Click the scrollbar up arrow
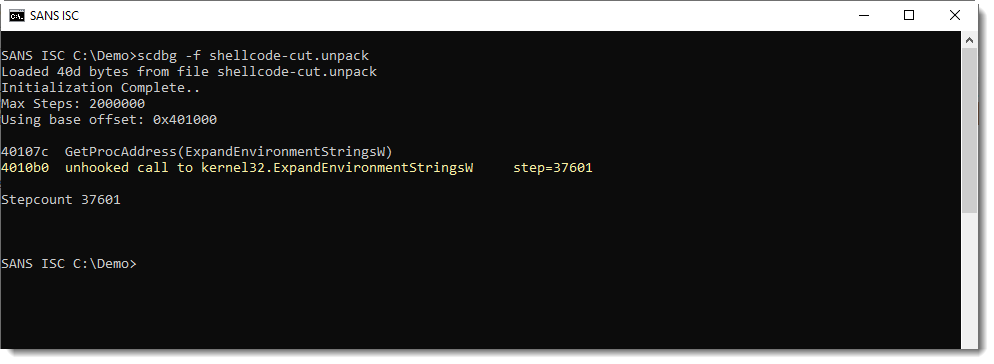Screen dimensions: 994x364 (x=968, y=39)
